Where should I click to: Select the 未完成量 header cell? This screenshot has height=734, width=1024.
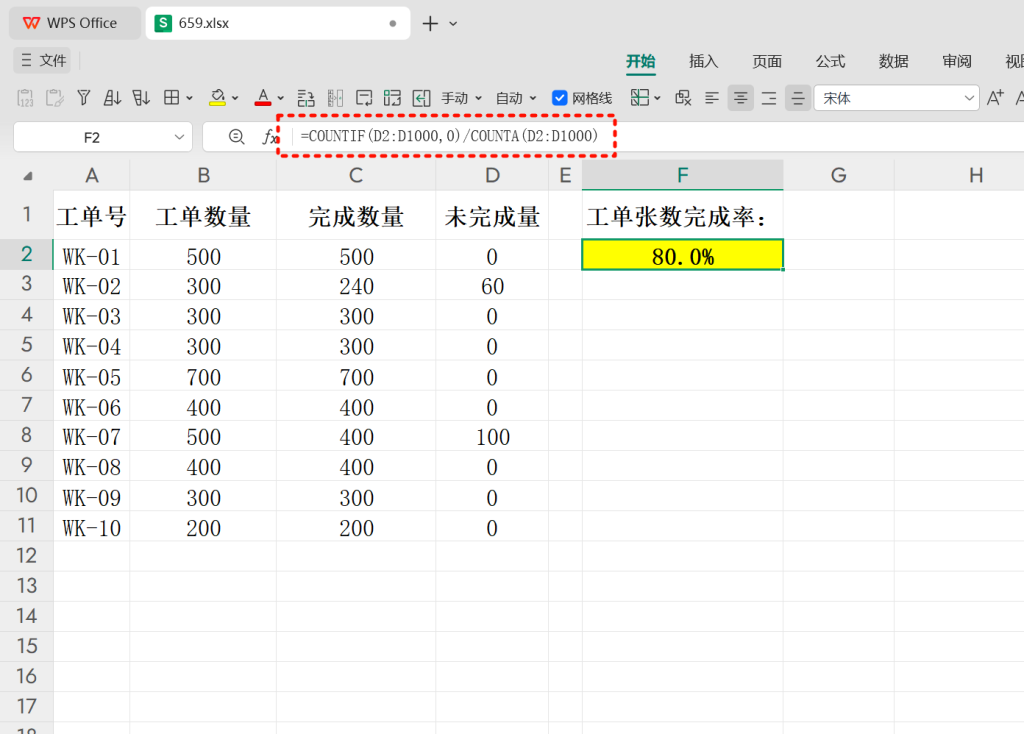click(x=492, y=215)
